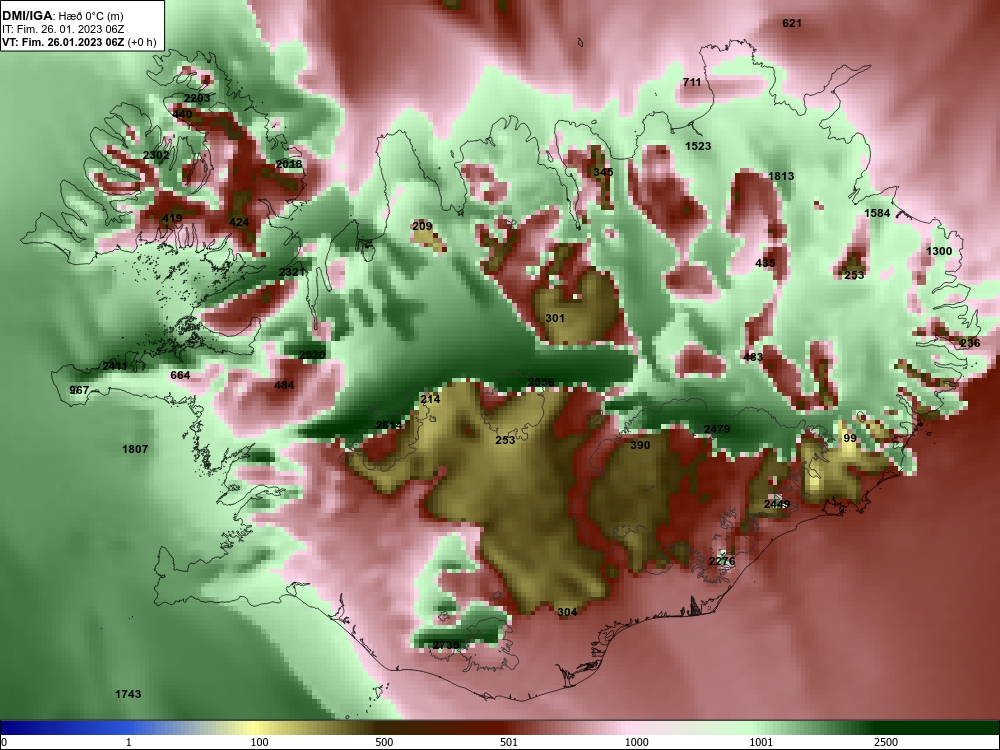Click the 1001 label on the color scale
Image resolution: width=1000 pixels, height=750 pixels.
tap(761, 742)
